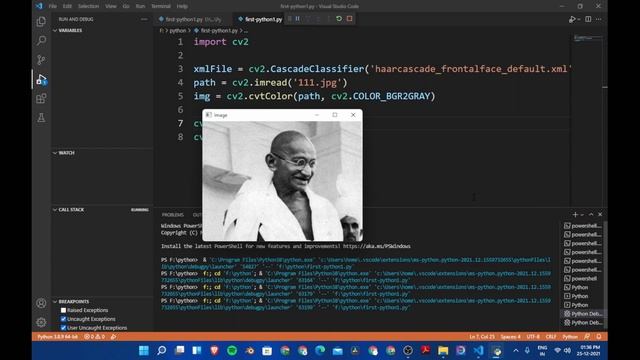Restart the debug session
This screenshot has height=360, width=640.
point(339,19)
